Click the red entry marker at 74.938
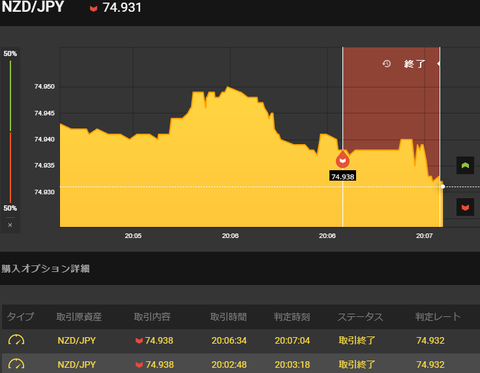480x373 pixels. pyautogui.click(x=342, y=159)
